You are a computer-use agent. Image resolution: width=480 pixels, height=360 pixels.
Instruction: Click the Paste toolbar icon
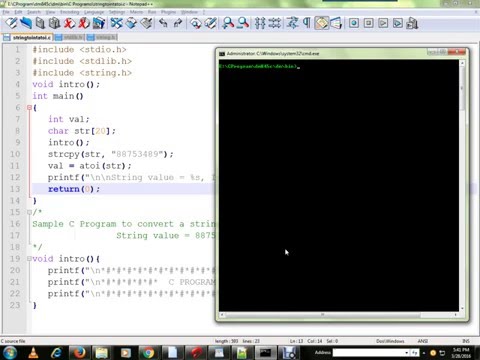click(146, 23)
